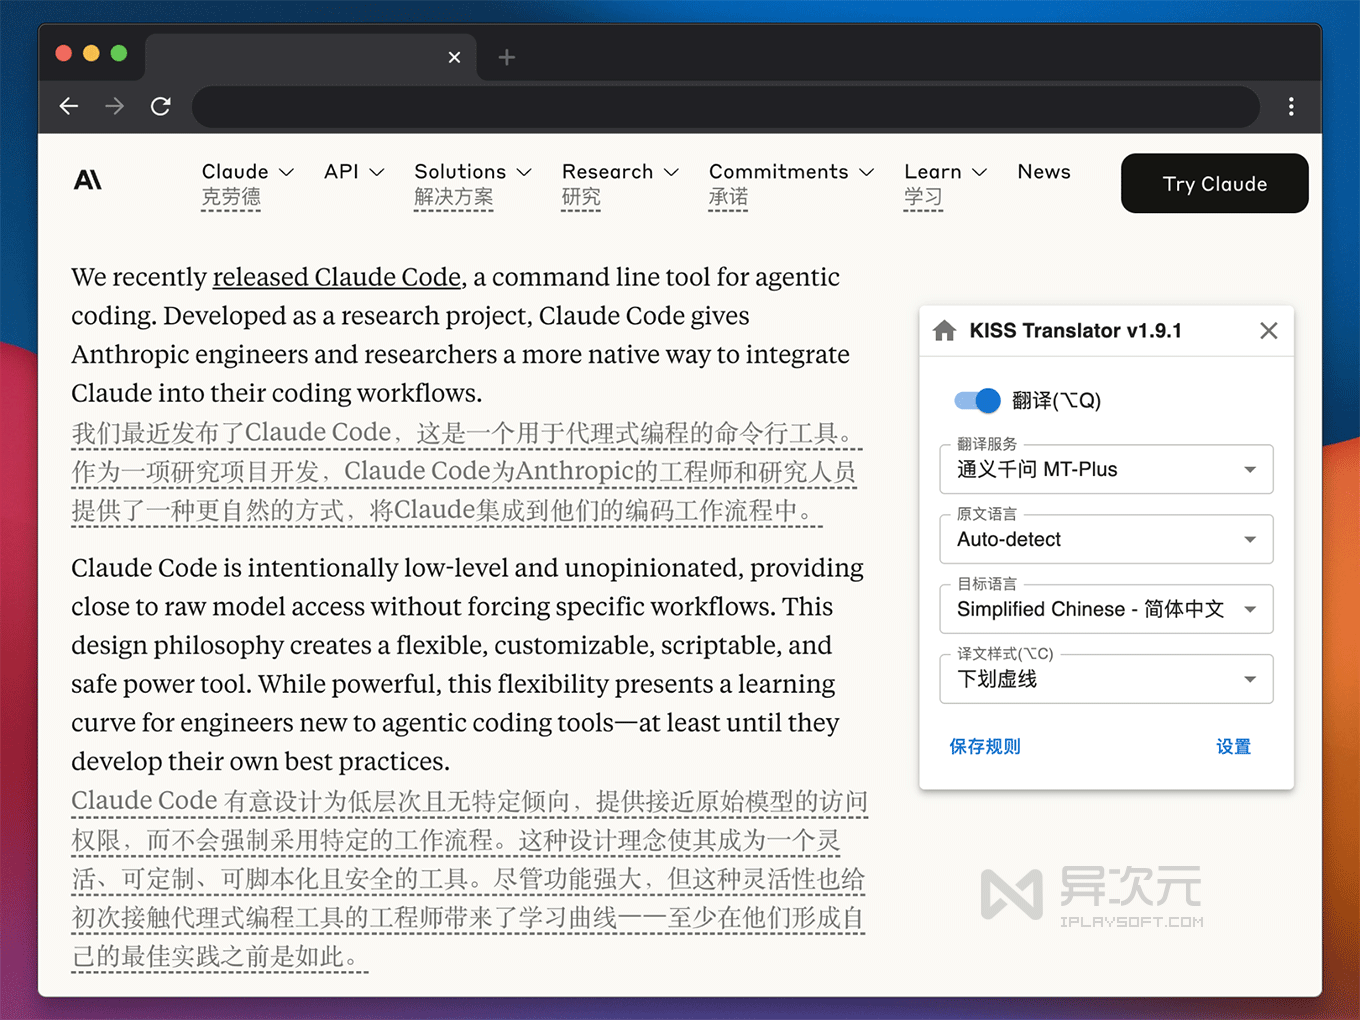Close the current browser tab

click(454, 57)
